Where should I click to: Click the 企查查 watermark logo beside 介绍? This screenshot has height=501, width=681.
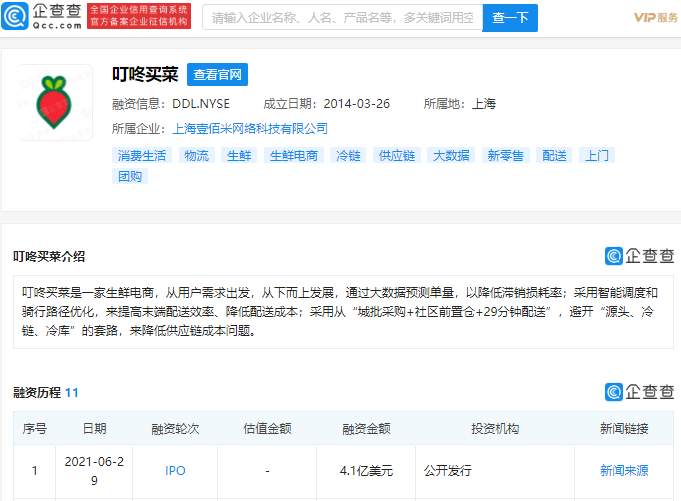[639, 256]
